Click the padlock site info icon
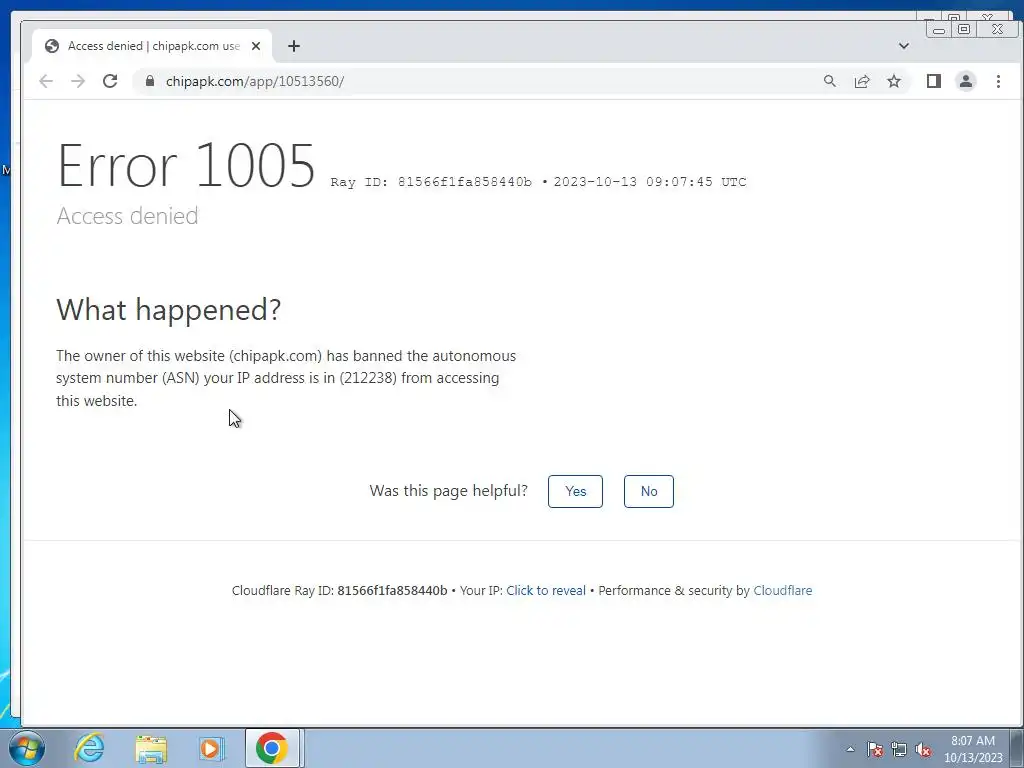 pyautogui.click(x=150, y=81)
